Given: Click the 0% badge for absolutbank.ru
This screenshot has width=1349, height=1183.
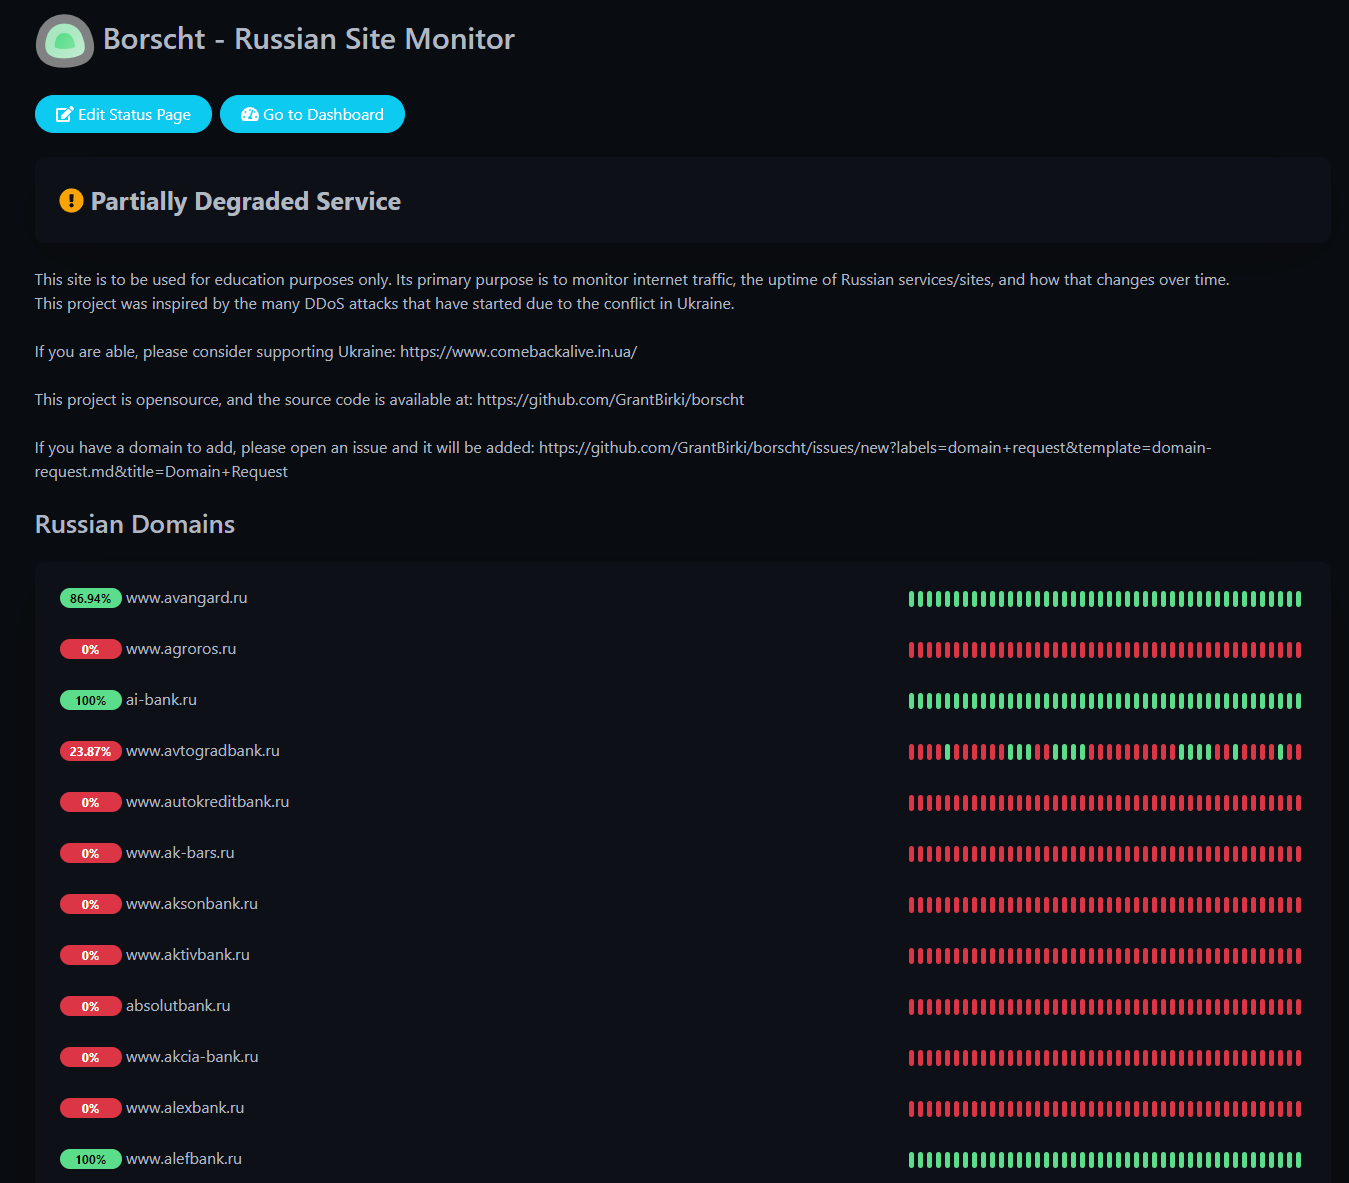Looking at the screenshot, I should coord(91,1006).
